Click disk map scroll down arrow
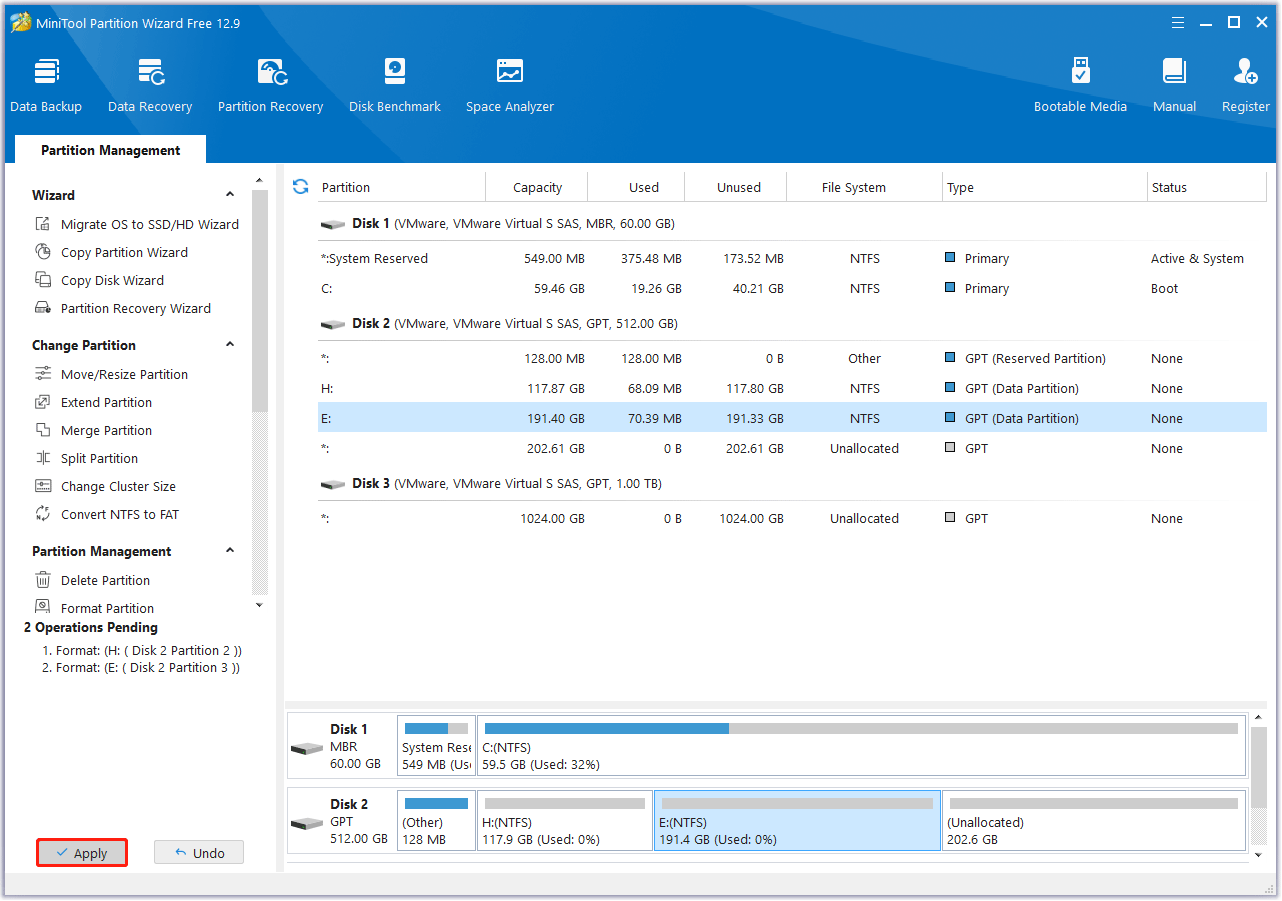 coord(1259,855)
